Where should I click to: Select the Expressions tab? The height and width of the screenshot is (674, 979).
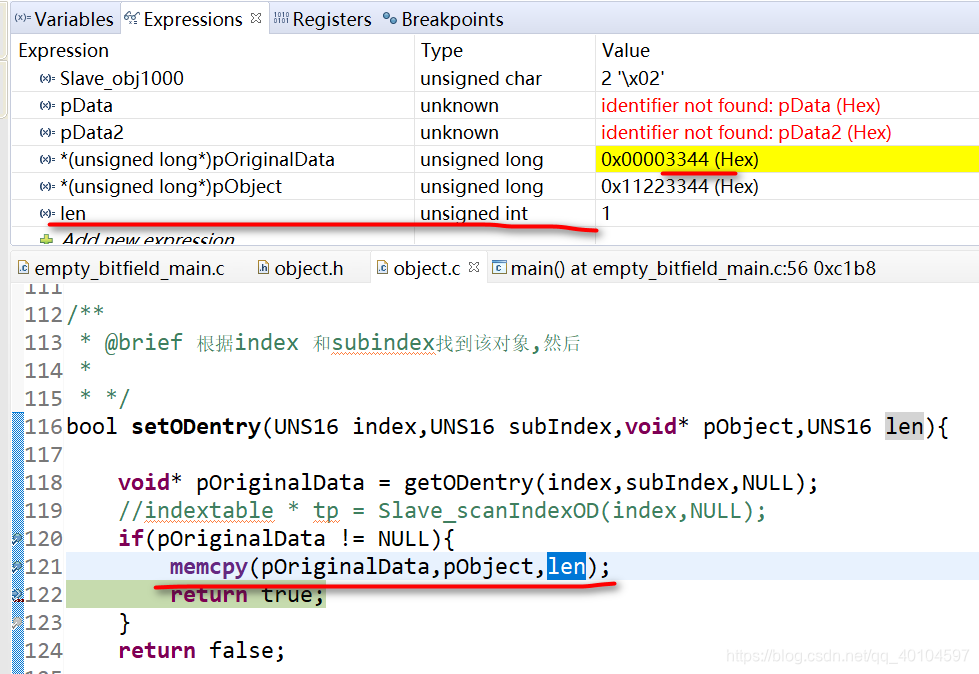[192, 19]
